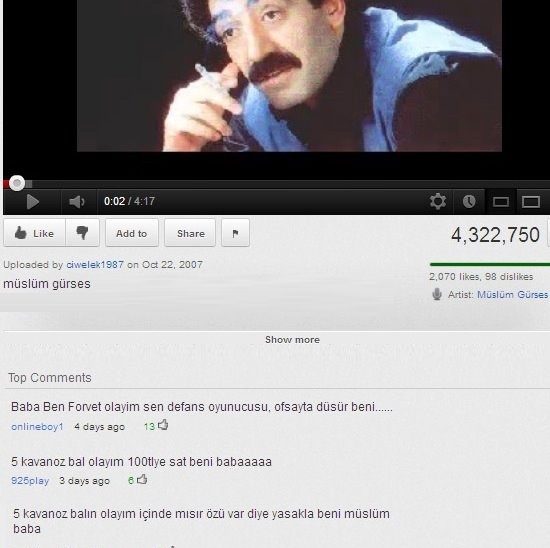Flag the video with the flag icon
The width and height of the screenshot is (550, 548).
pos(235,233)
